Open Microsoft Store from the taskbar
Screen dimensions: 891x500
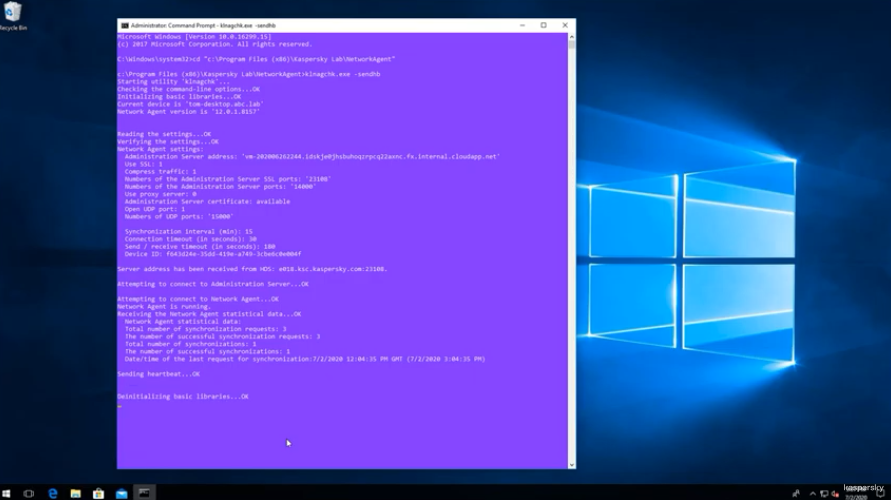click(x=98, y=493)
